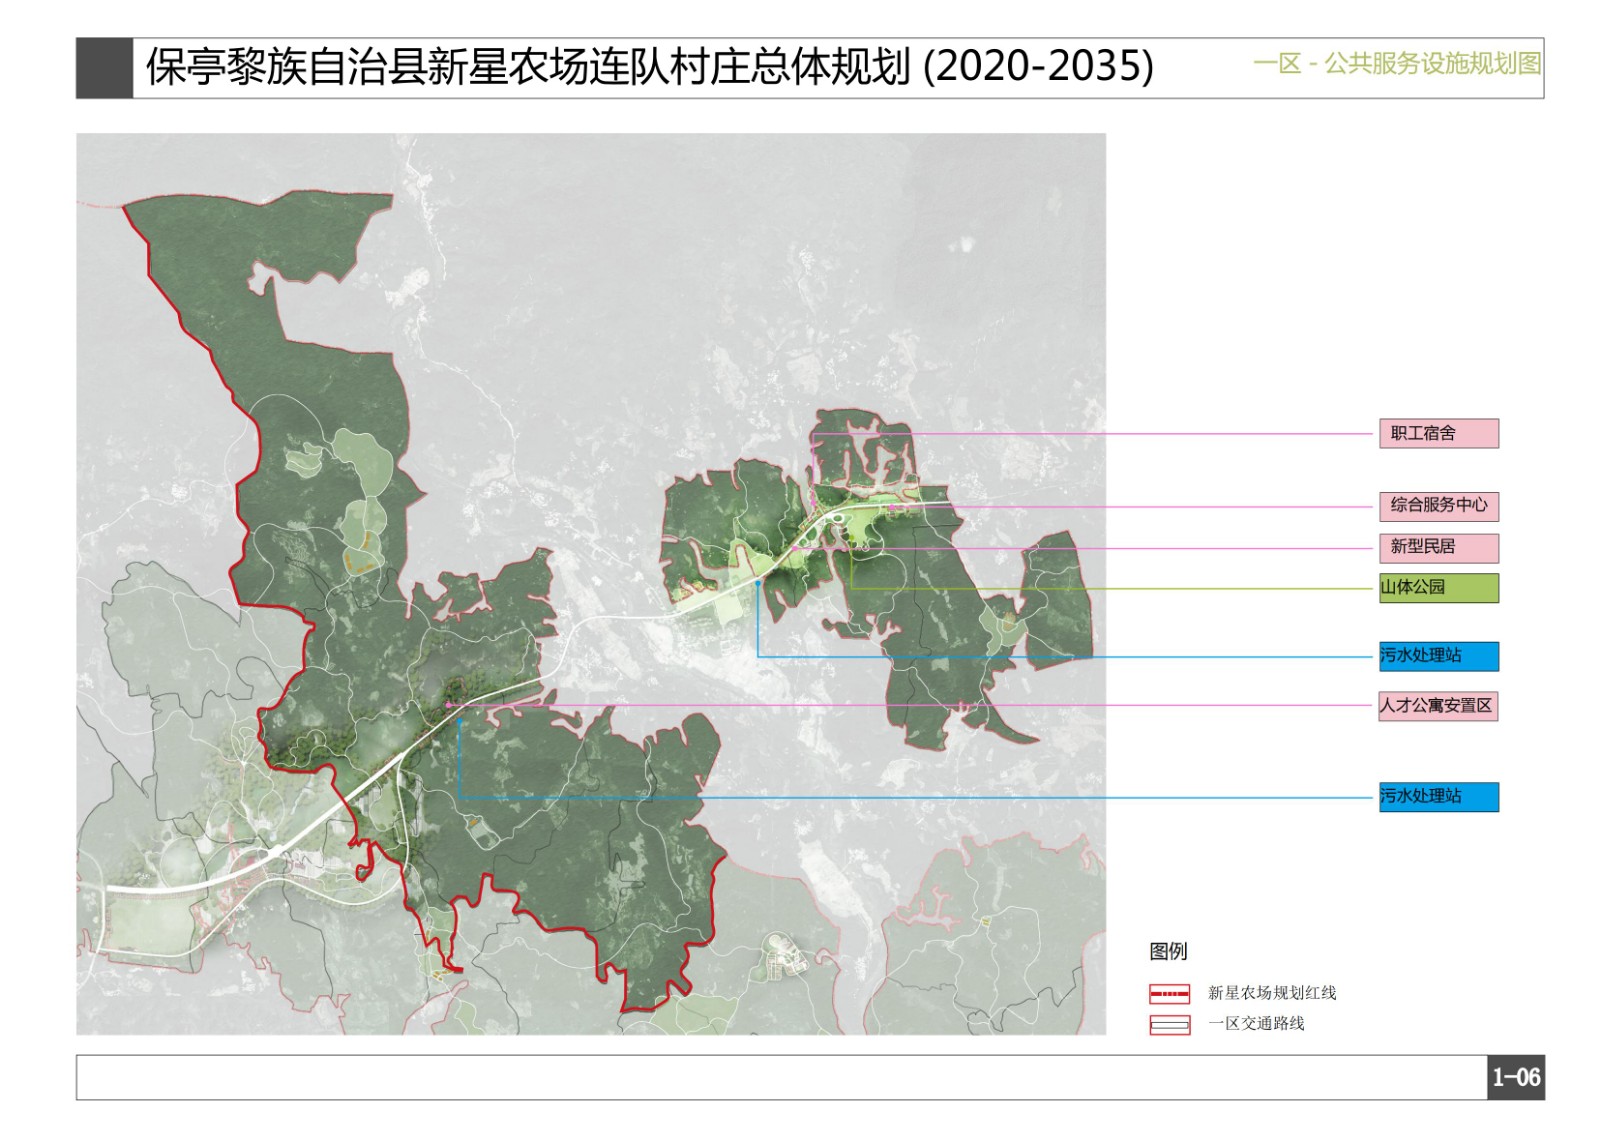Click the 新星农场规划红线 legend icon
Screen dimensions: 1600x1131
(x=1169, y=994)
